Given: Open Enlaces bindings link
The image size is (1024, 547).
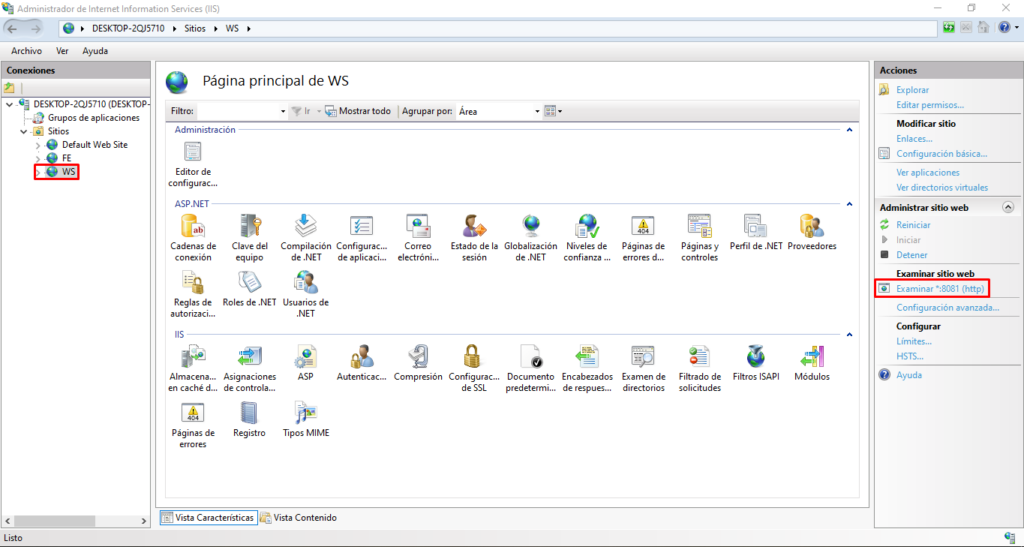Looking at the screenshot, I should click(914, 138).
